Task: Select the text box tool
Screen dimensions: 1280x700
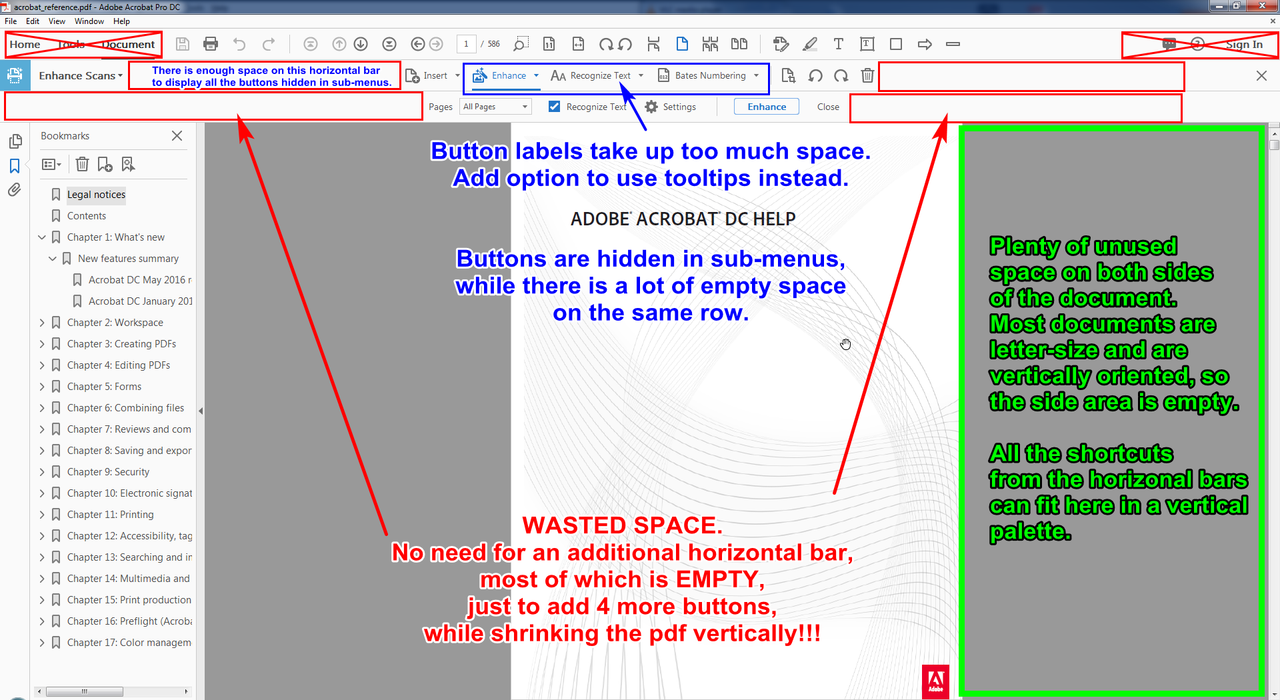Action: [867, 44]
